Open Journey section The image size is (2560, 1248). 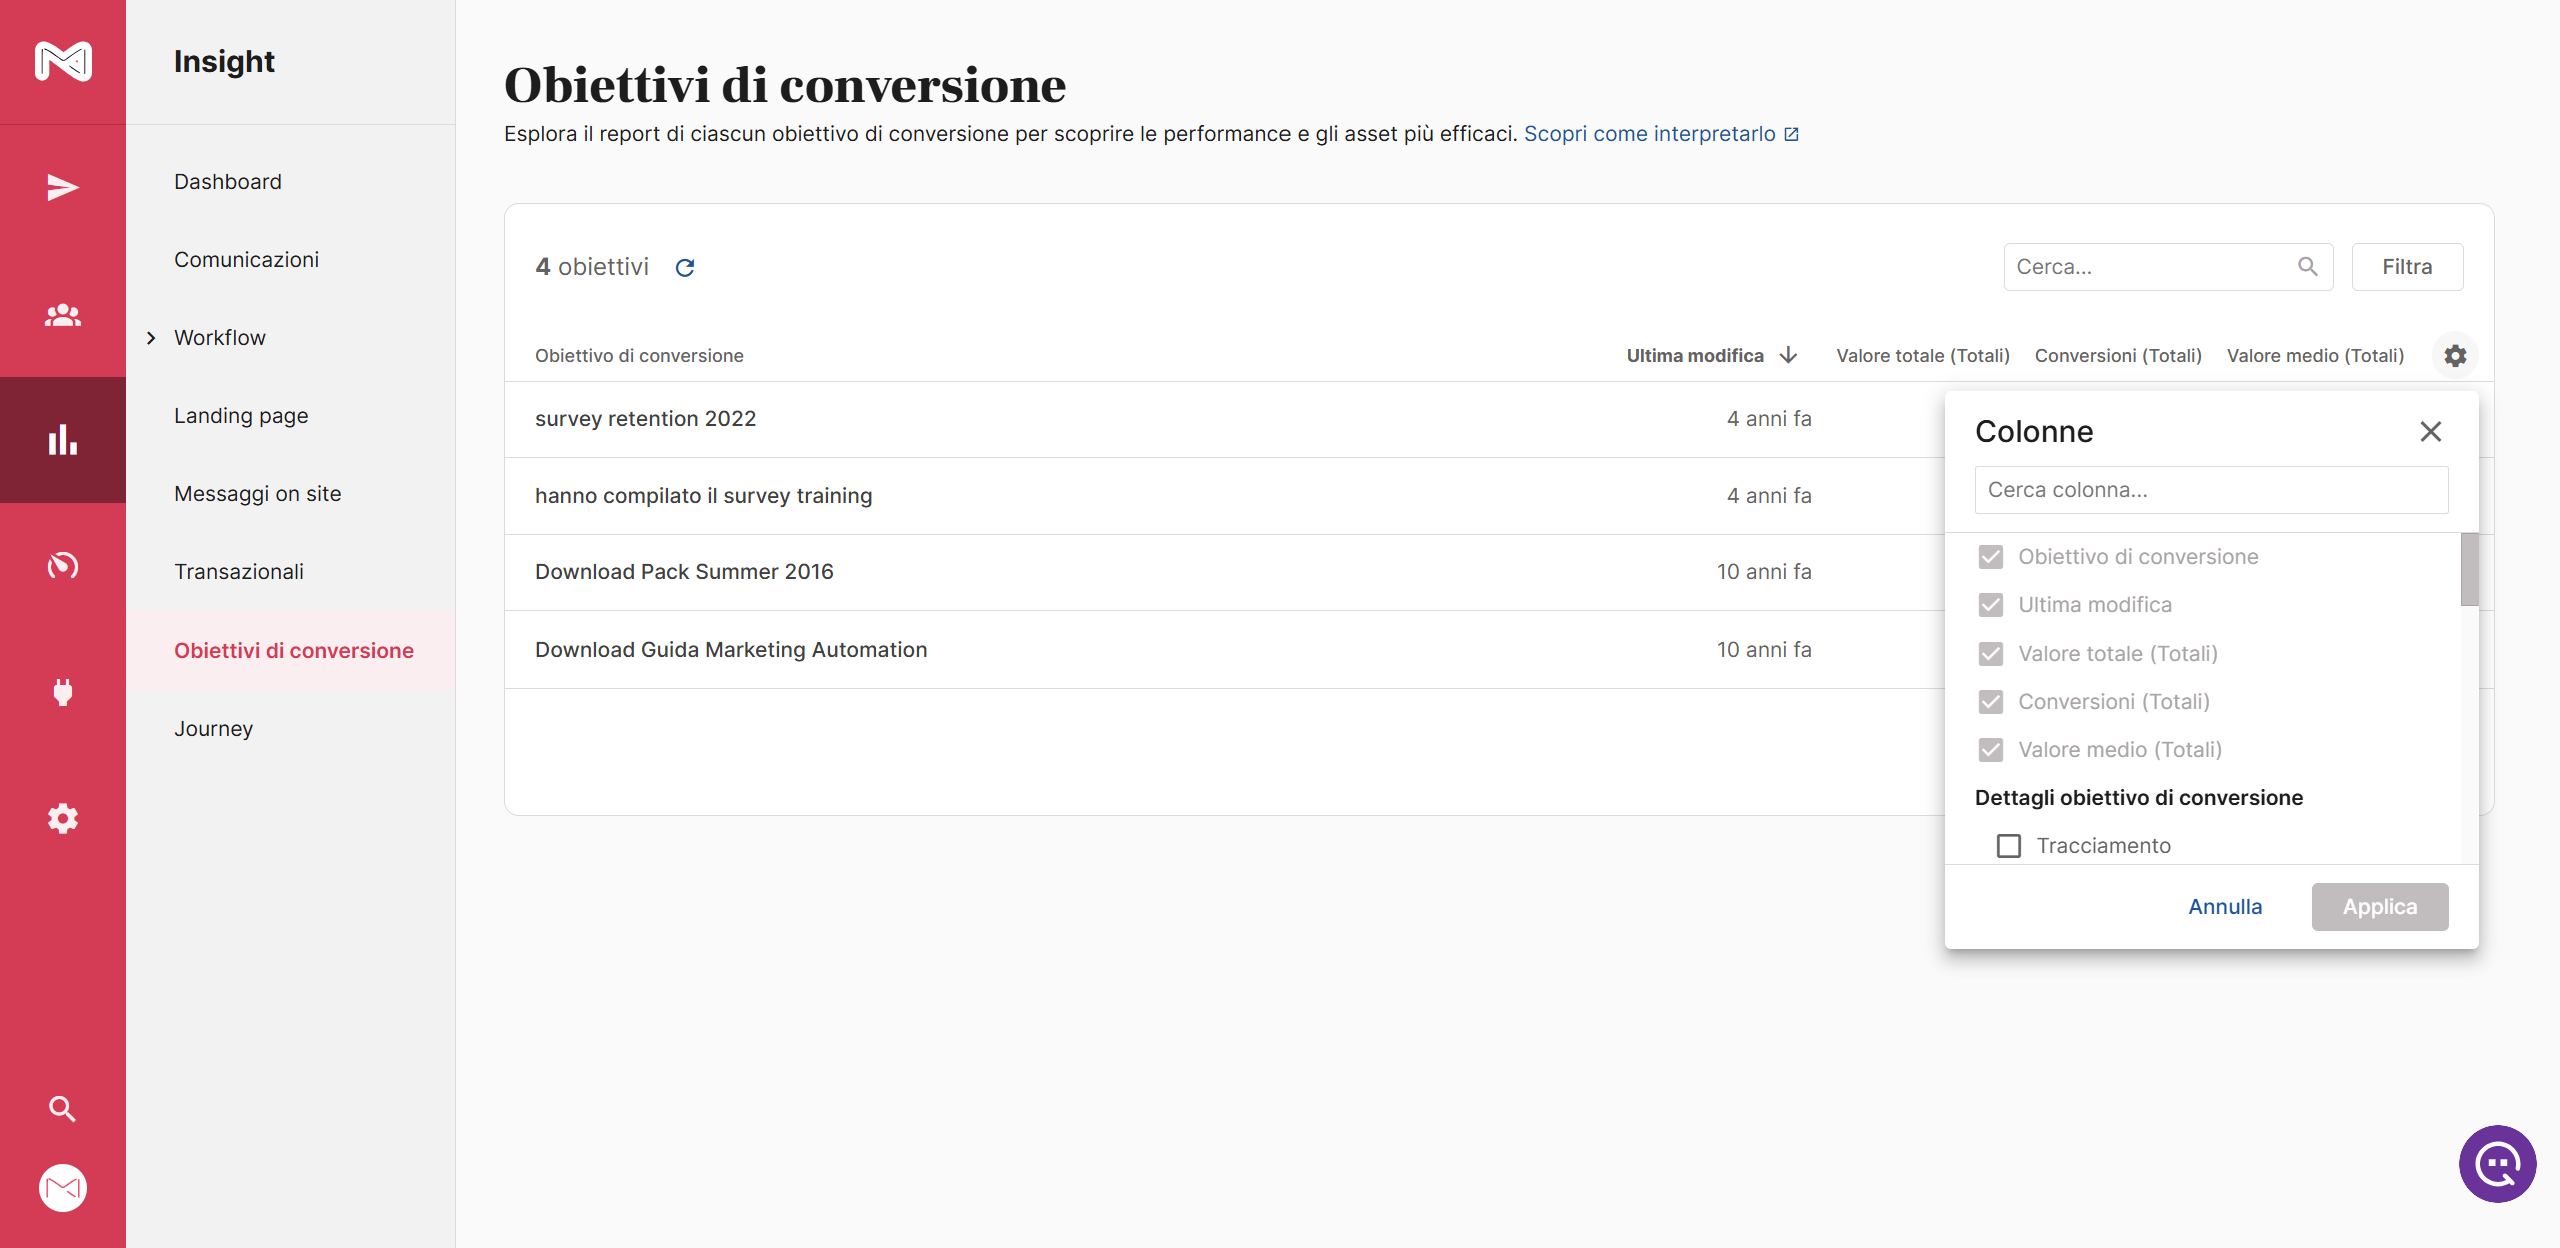click(x=213, y=729)
